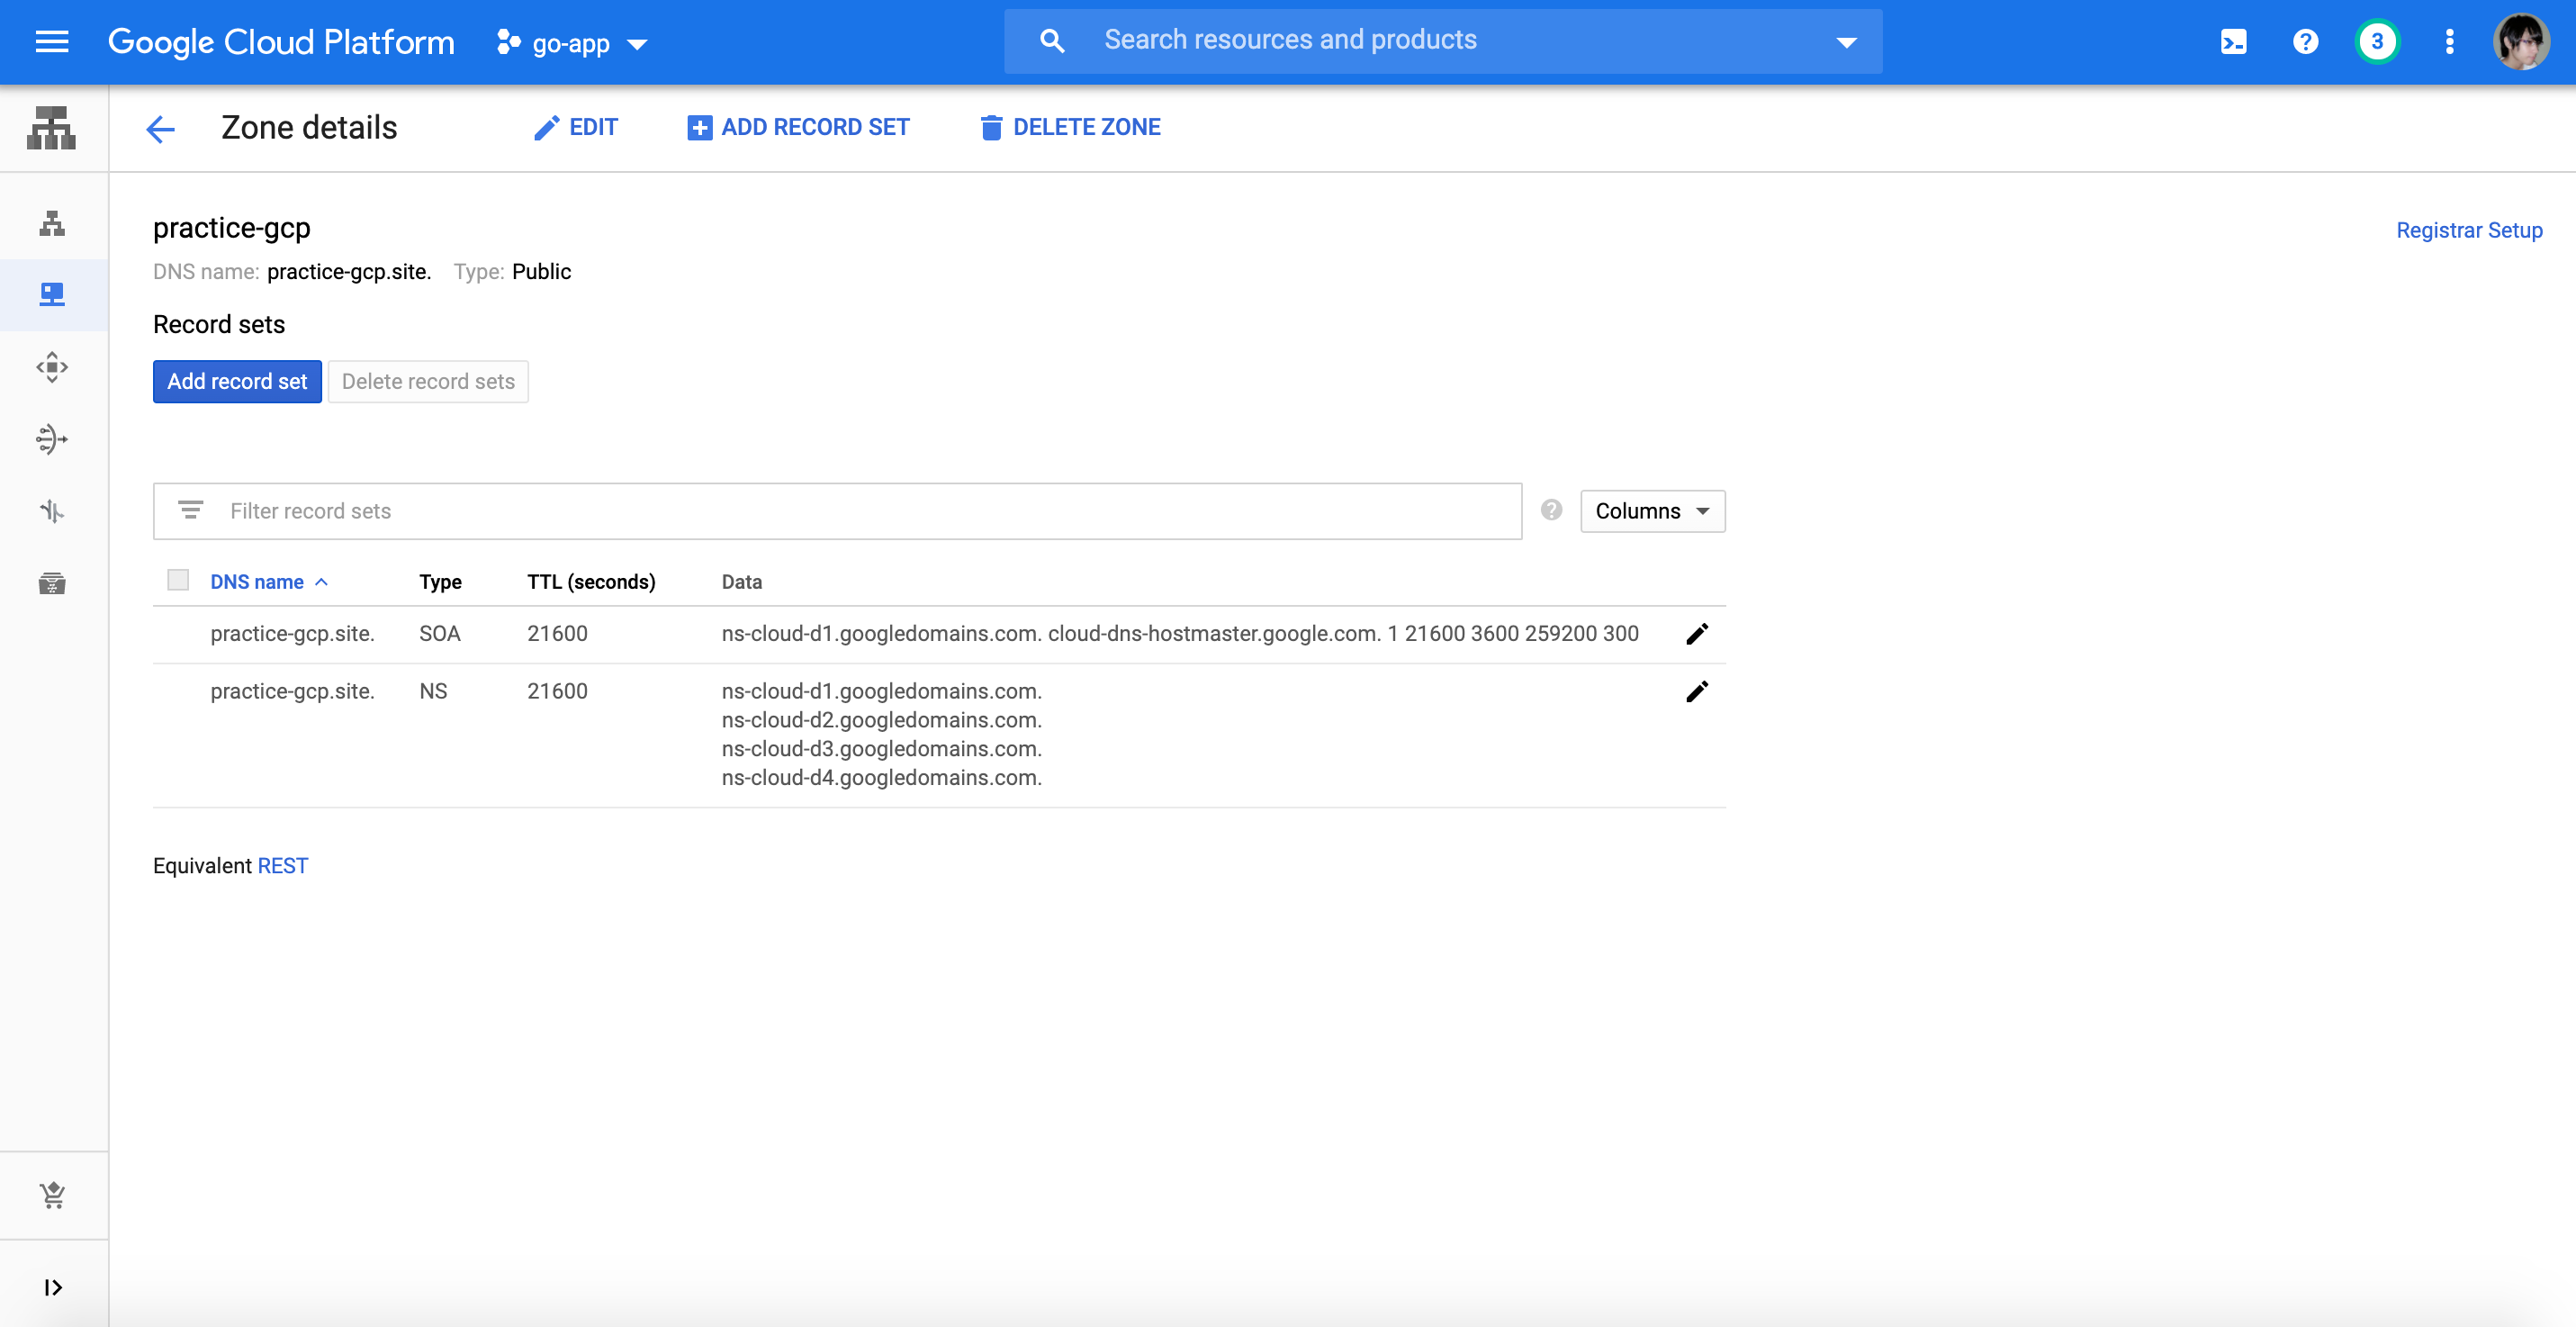Open the help question mark menu
Viewport: 2576px width, 1327px height.
coord(2305,42)
